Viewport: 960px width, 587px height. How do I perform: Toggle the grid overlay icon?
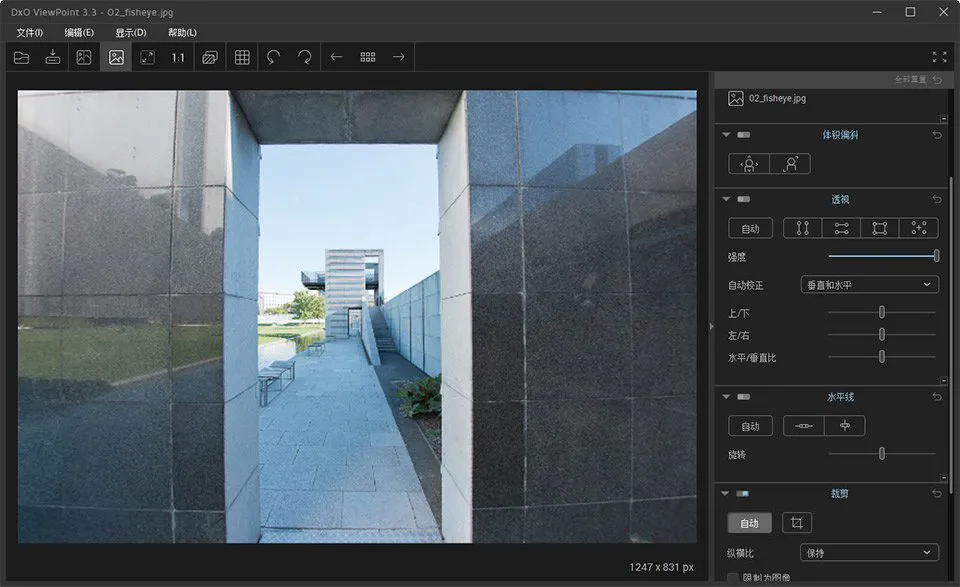pyautogui.click(x=242, y=57)
